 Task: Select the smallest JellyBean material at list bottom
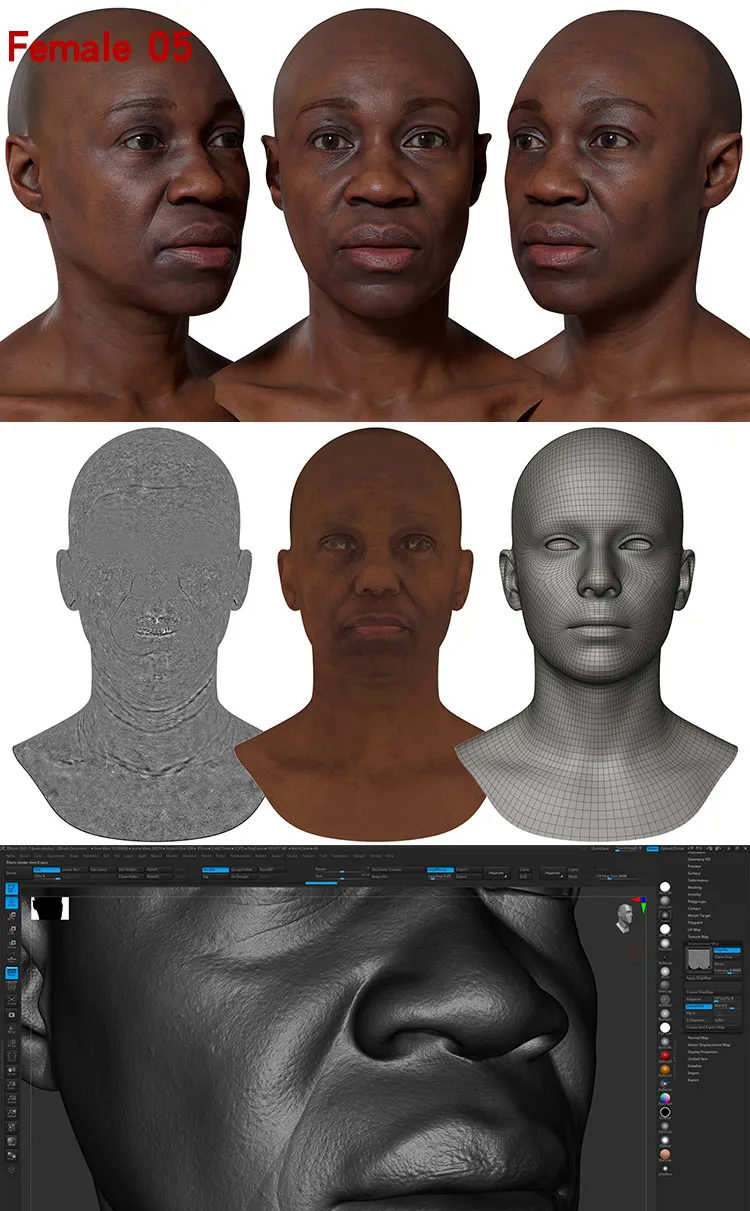pos(665,1169)
